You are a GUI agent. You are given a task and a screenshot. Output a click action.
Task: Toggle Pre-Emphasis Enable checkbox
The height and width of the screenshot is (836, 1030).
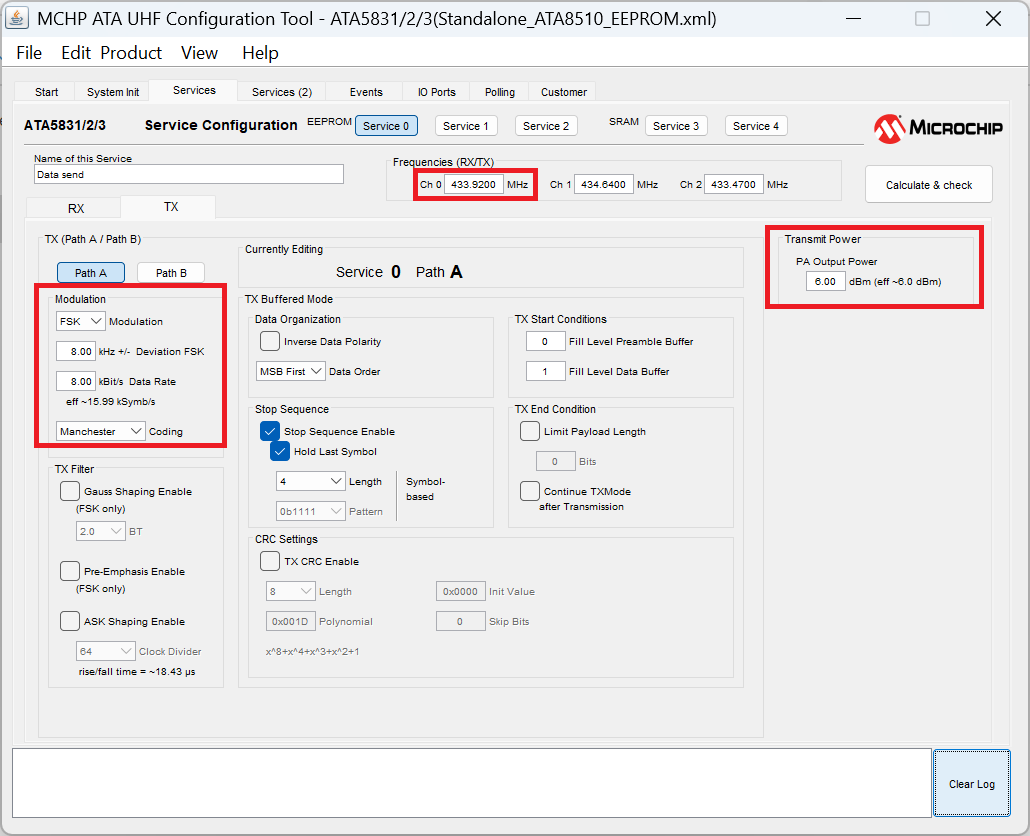[x=70, y=571]
